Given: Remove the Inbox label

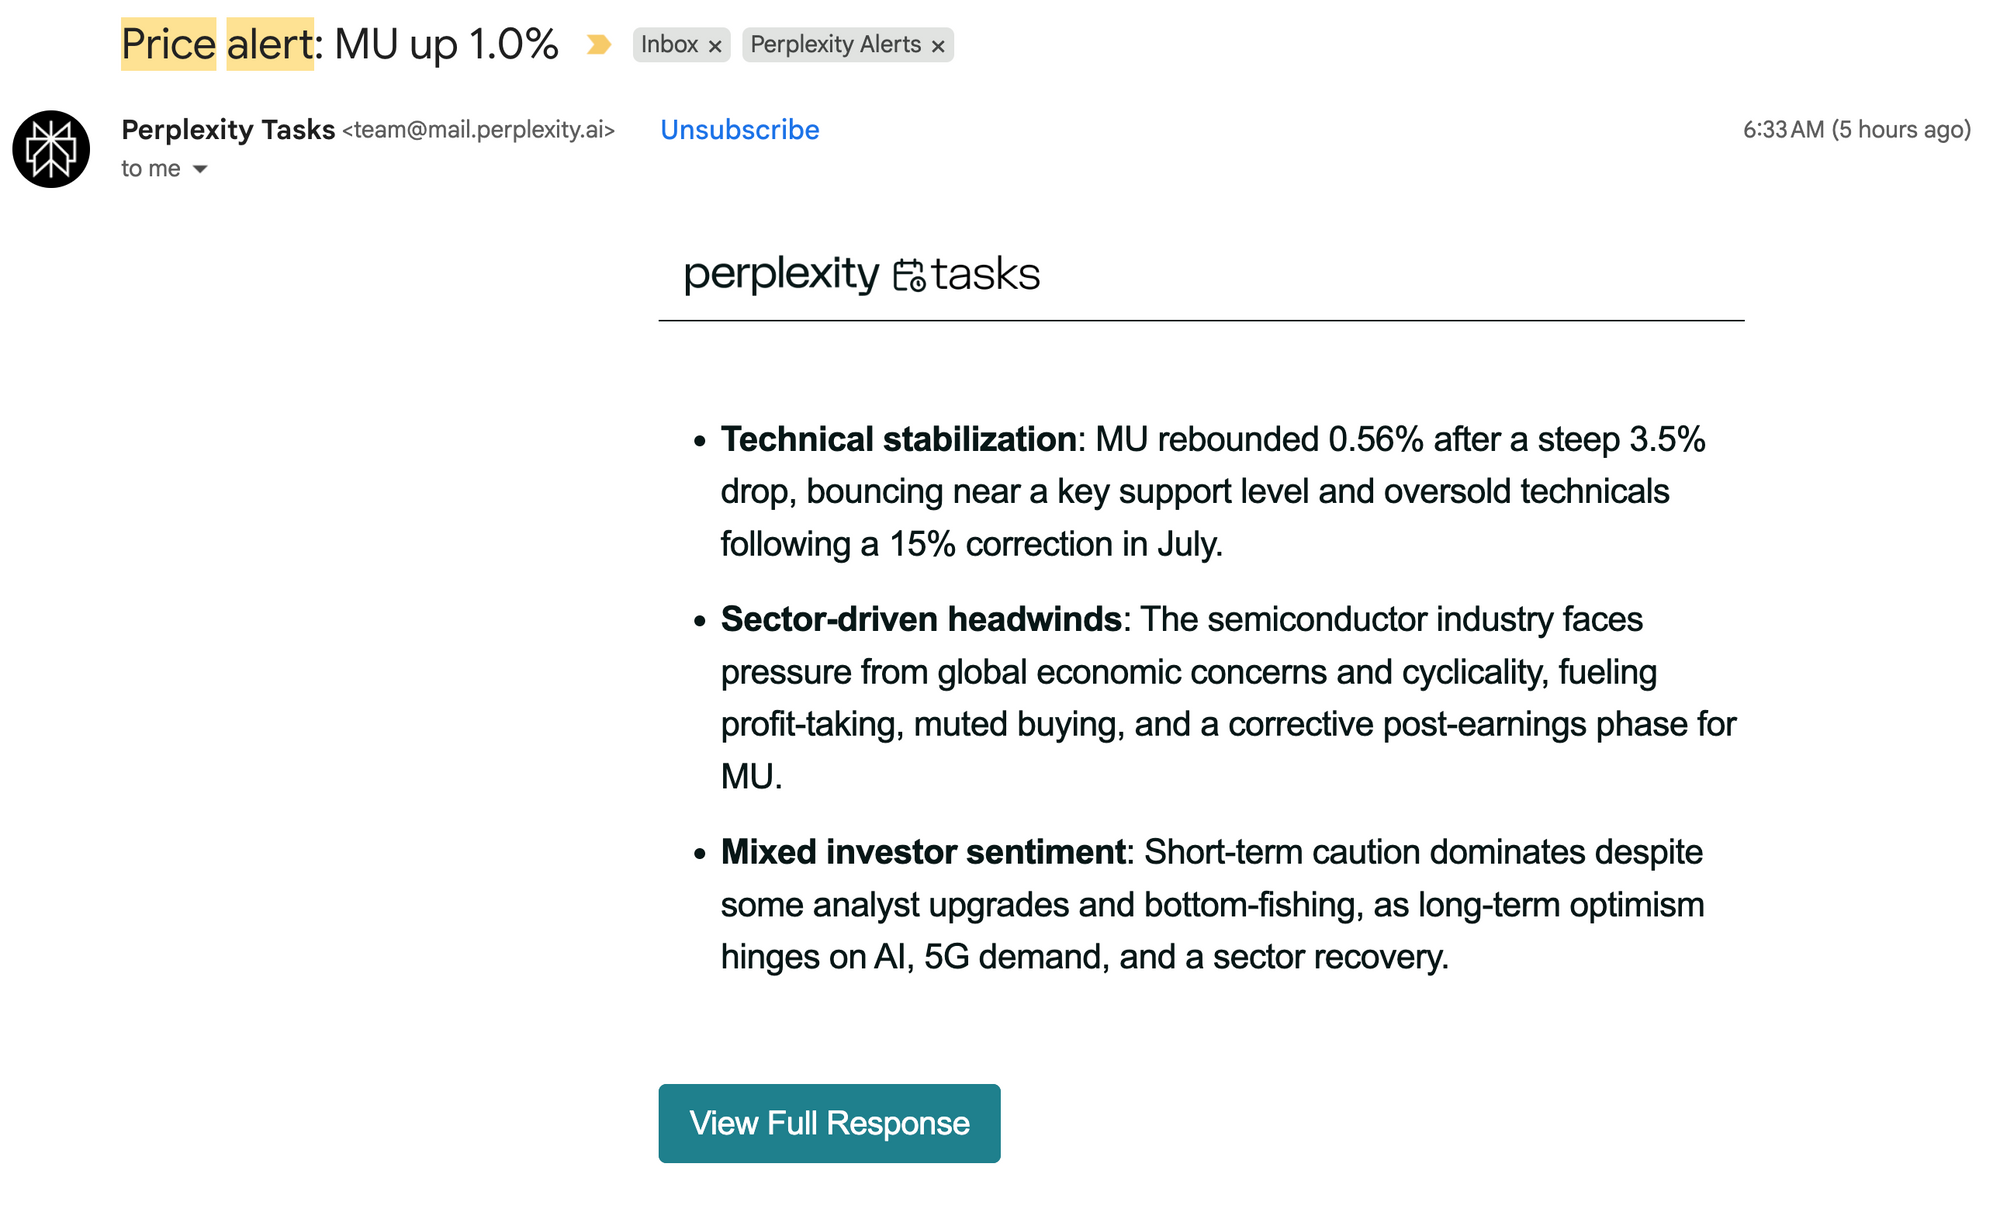Looking at the screenshot, I should point(715,46).
